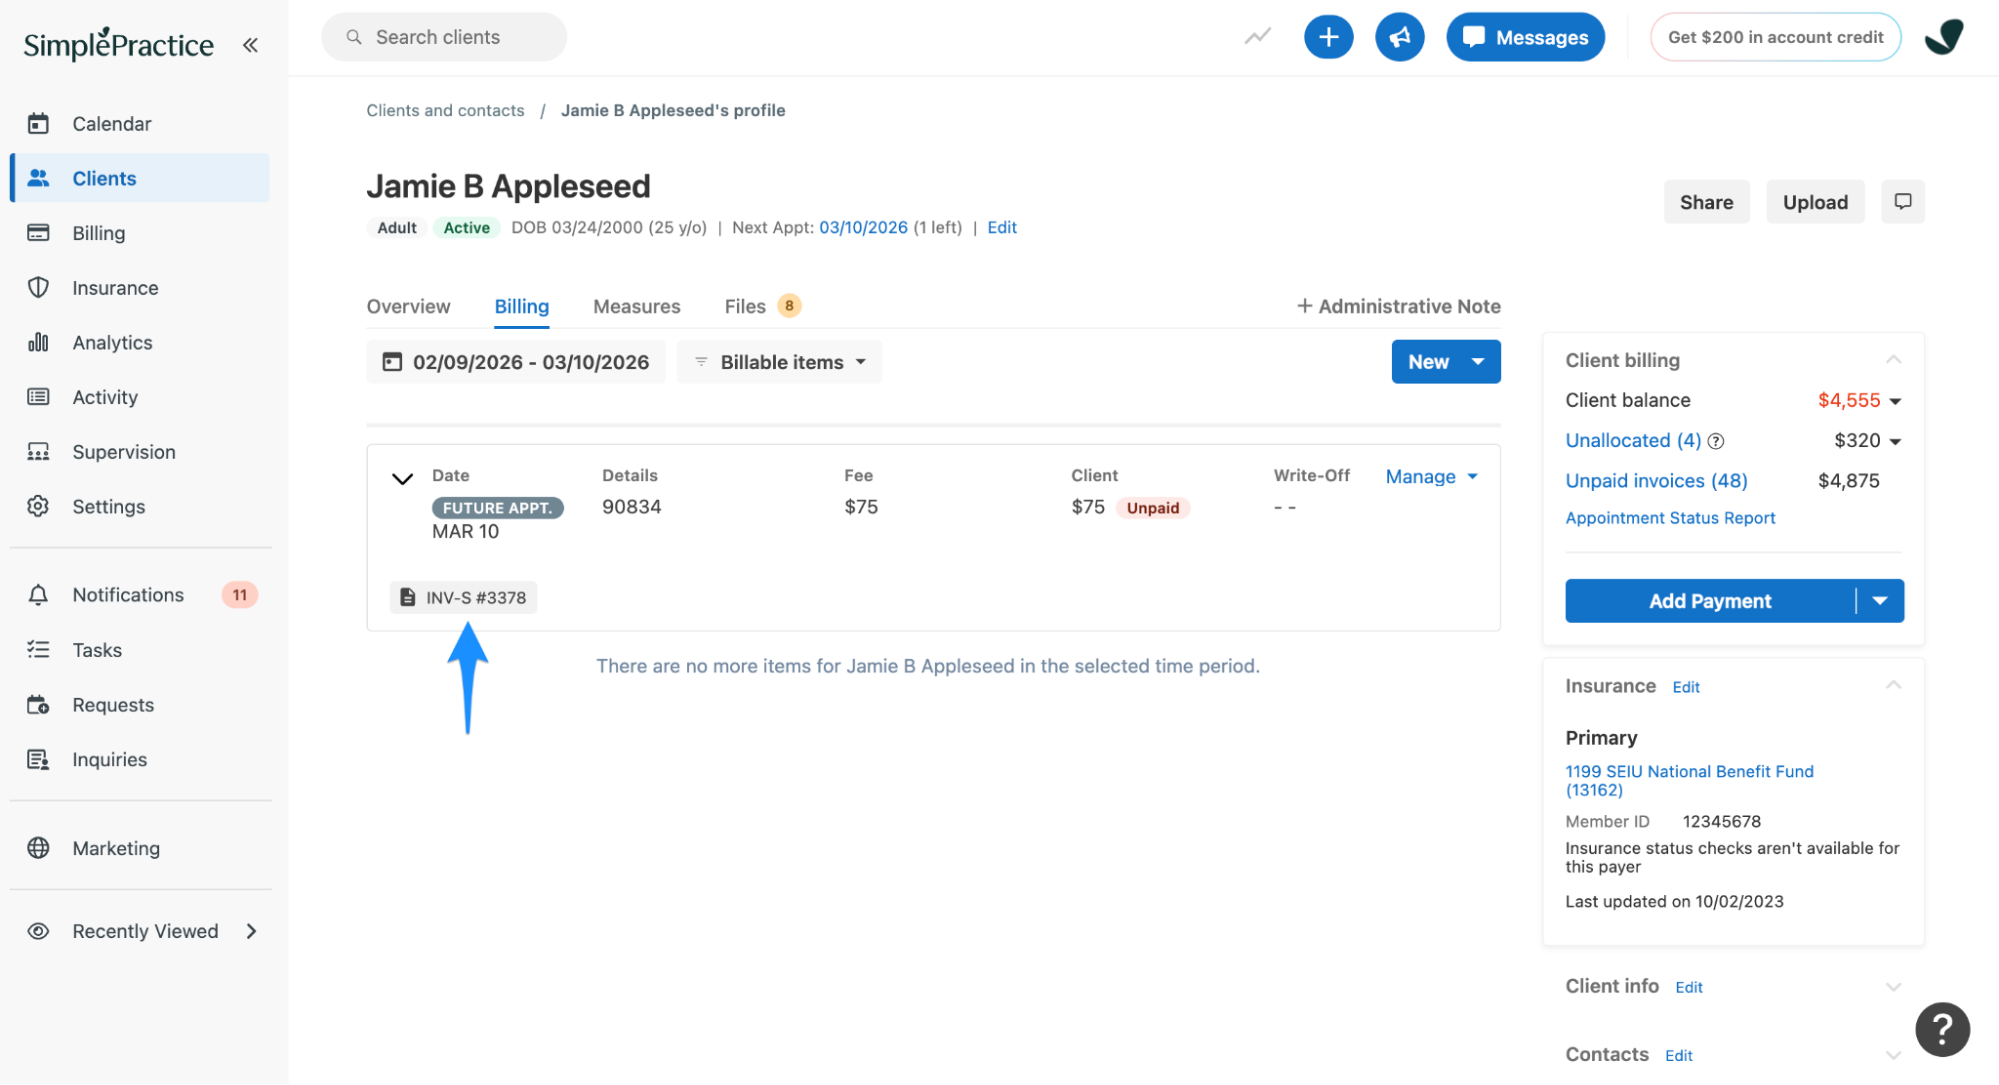This screenshot has height=1085, width=1999.
Task: Click the trend line graph icon
Action: (x=1257, y=37)
